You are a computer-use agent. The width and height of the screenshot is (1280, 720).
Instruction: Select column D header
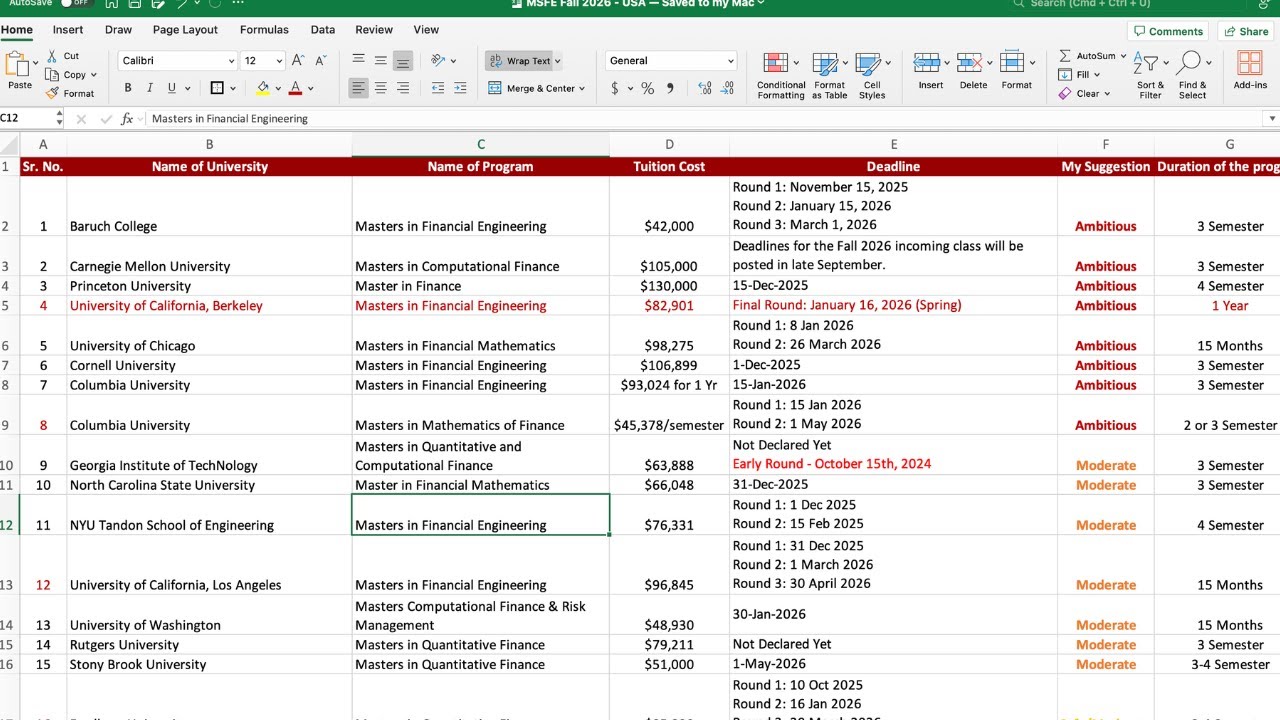tap(669, 145)
